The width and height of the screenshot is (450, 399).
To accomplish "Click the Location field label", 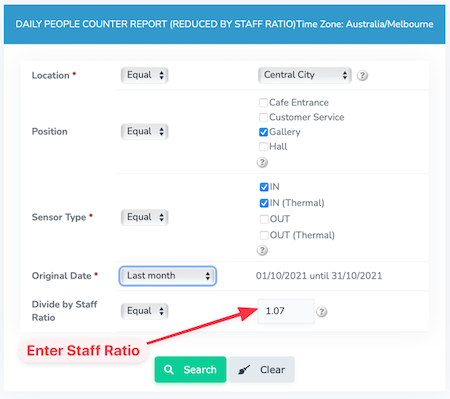I will 51,75.
